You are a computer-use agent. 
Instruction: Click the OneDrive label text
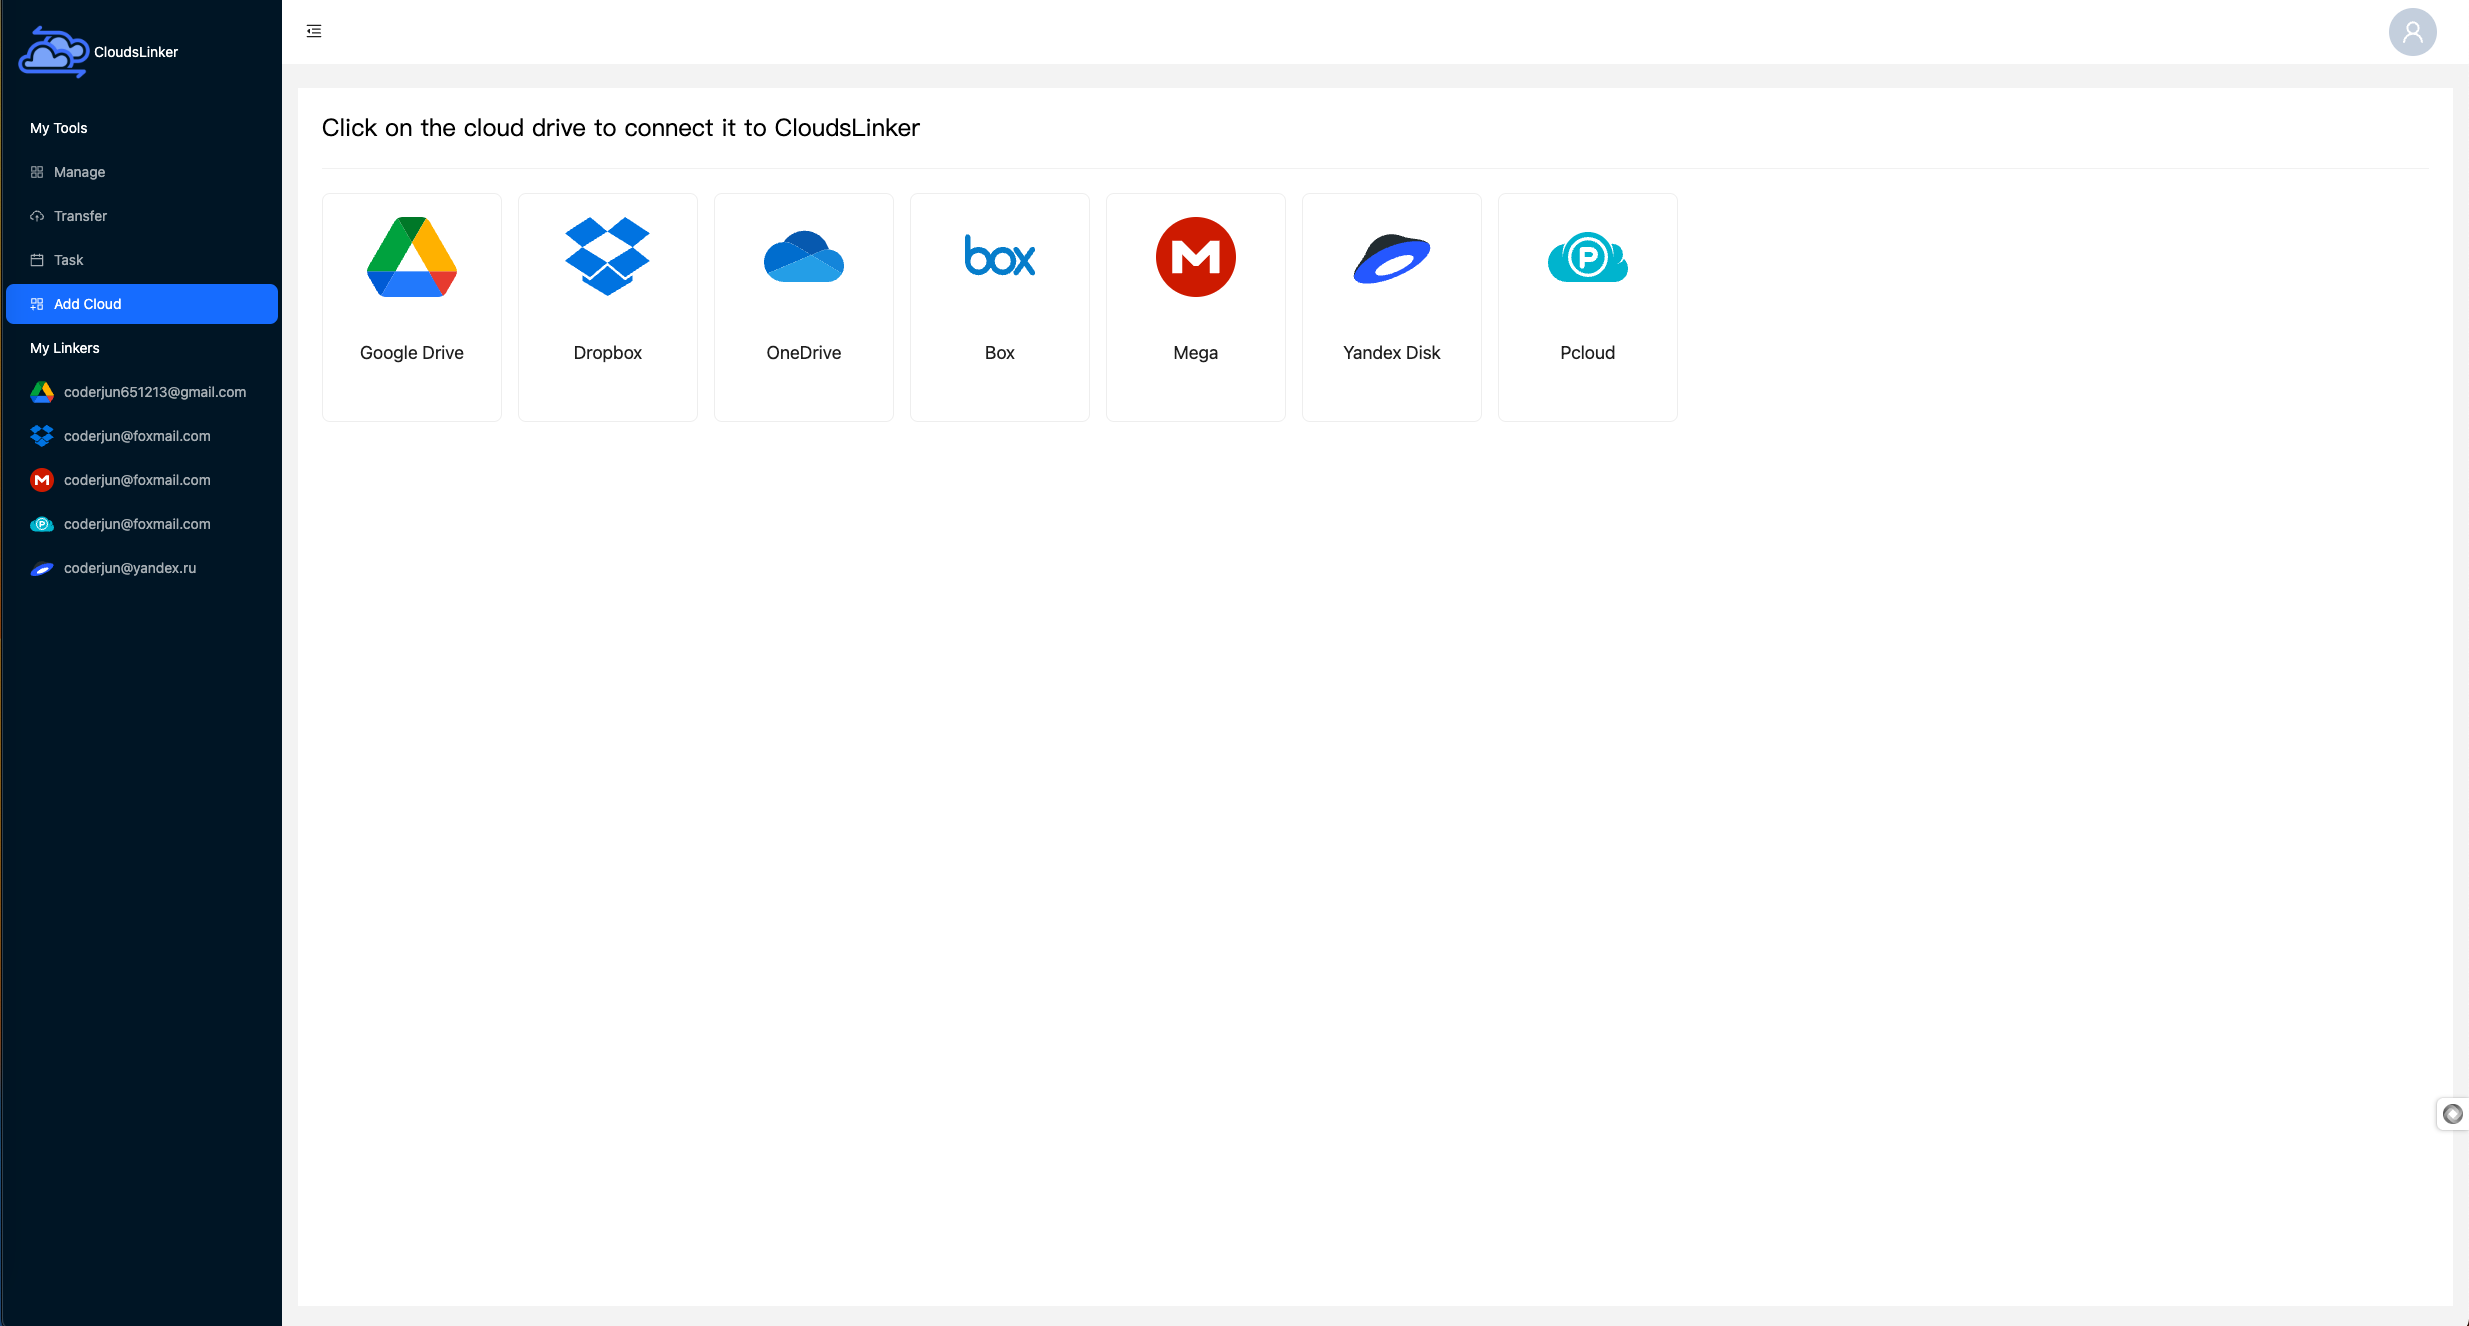pos(804,353)
